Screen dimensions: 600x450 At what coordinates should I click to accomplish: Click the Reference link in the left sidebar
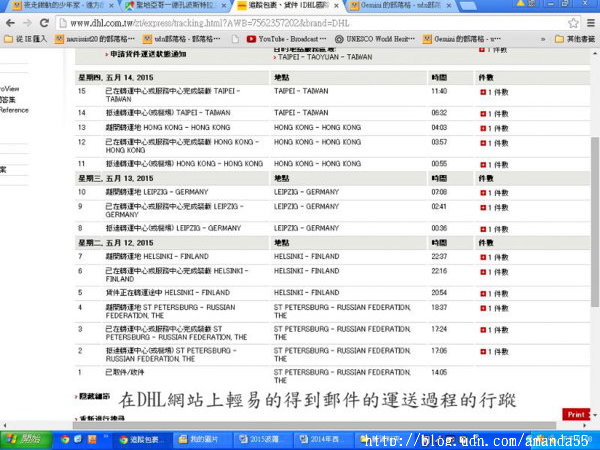[14, 110]
